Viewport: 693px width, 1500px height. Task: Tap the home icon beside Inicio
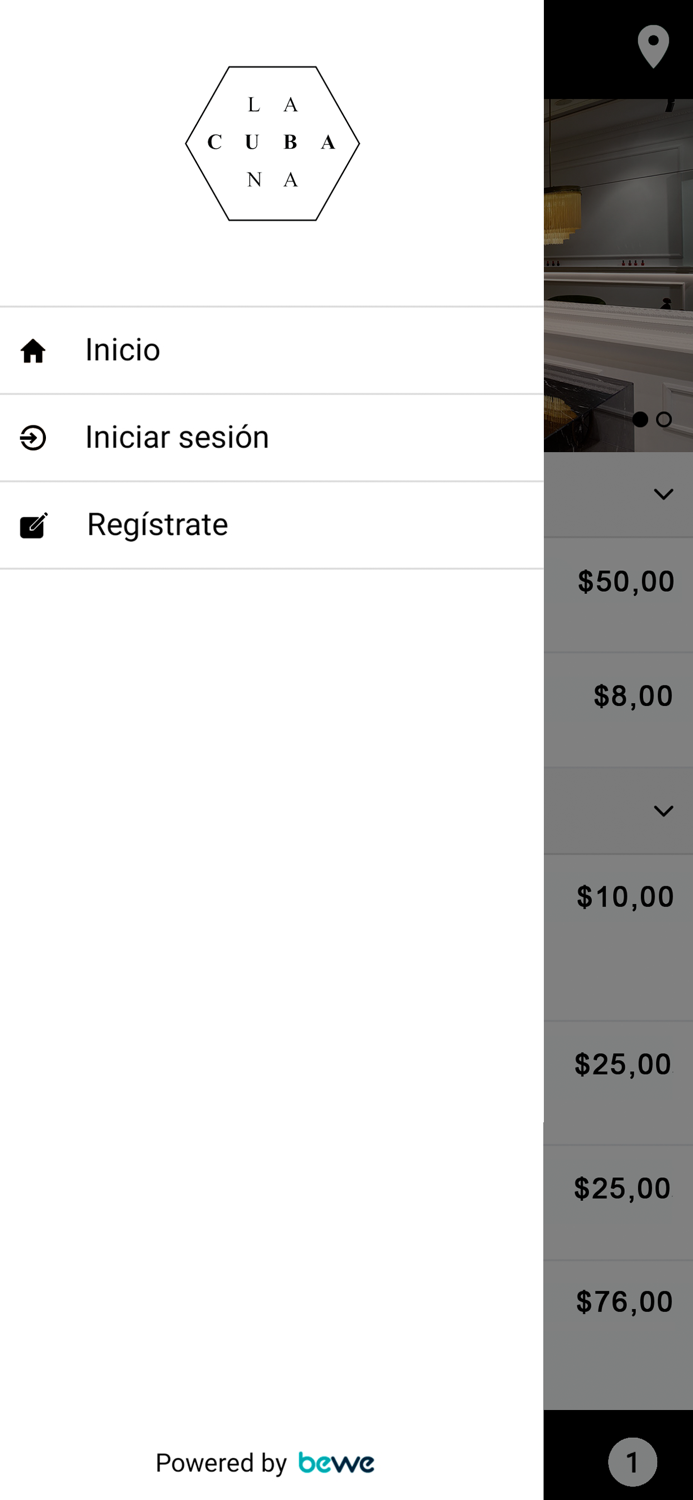coord(33,351)
